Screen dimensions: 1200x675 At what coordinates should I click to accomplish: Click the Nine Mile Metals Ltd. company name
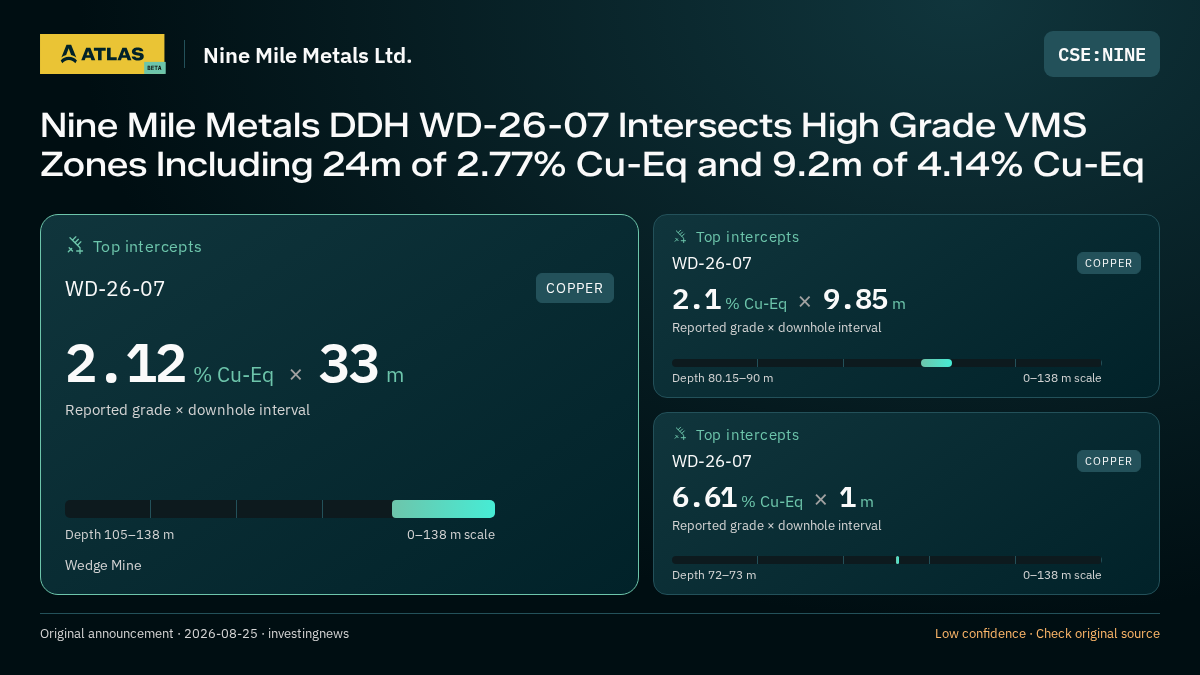(x=307, y=55)
